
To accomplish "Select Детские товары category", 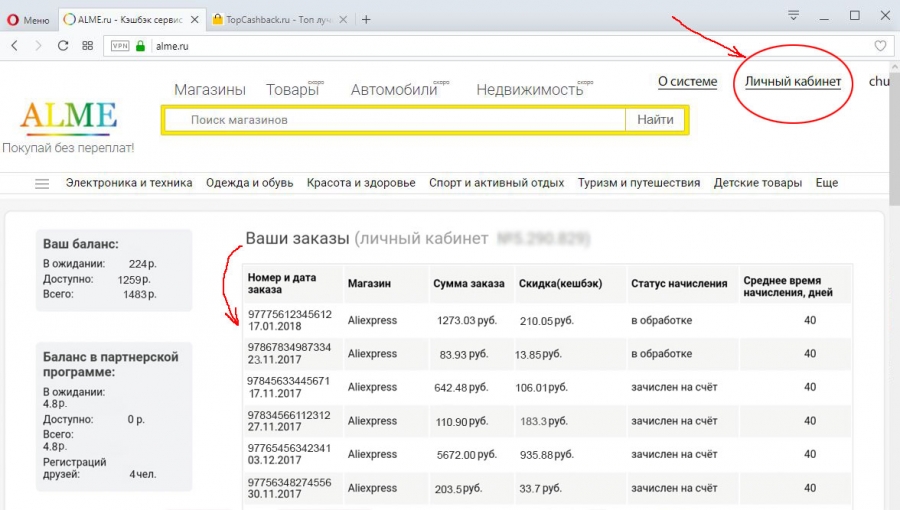I will (758, 182).
